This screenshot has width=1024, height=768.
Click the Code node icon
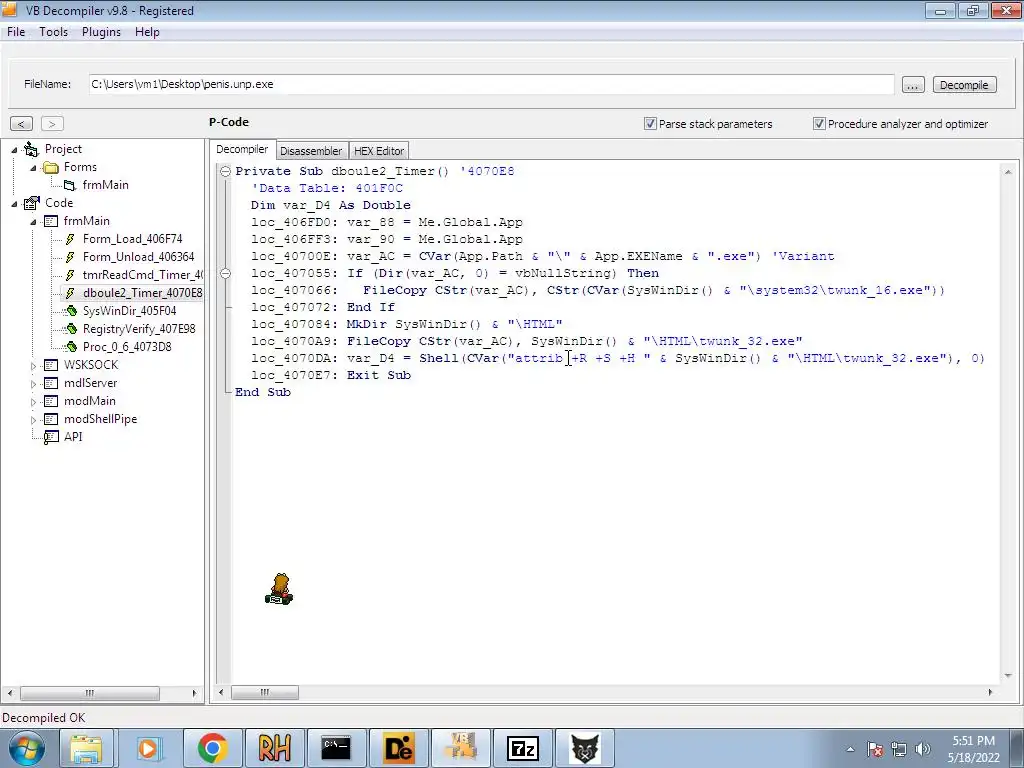tap(31, 203)
